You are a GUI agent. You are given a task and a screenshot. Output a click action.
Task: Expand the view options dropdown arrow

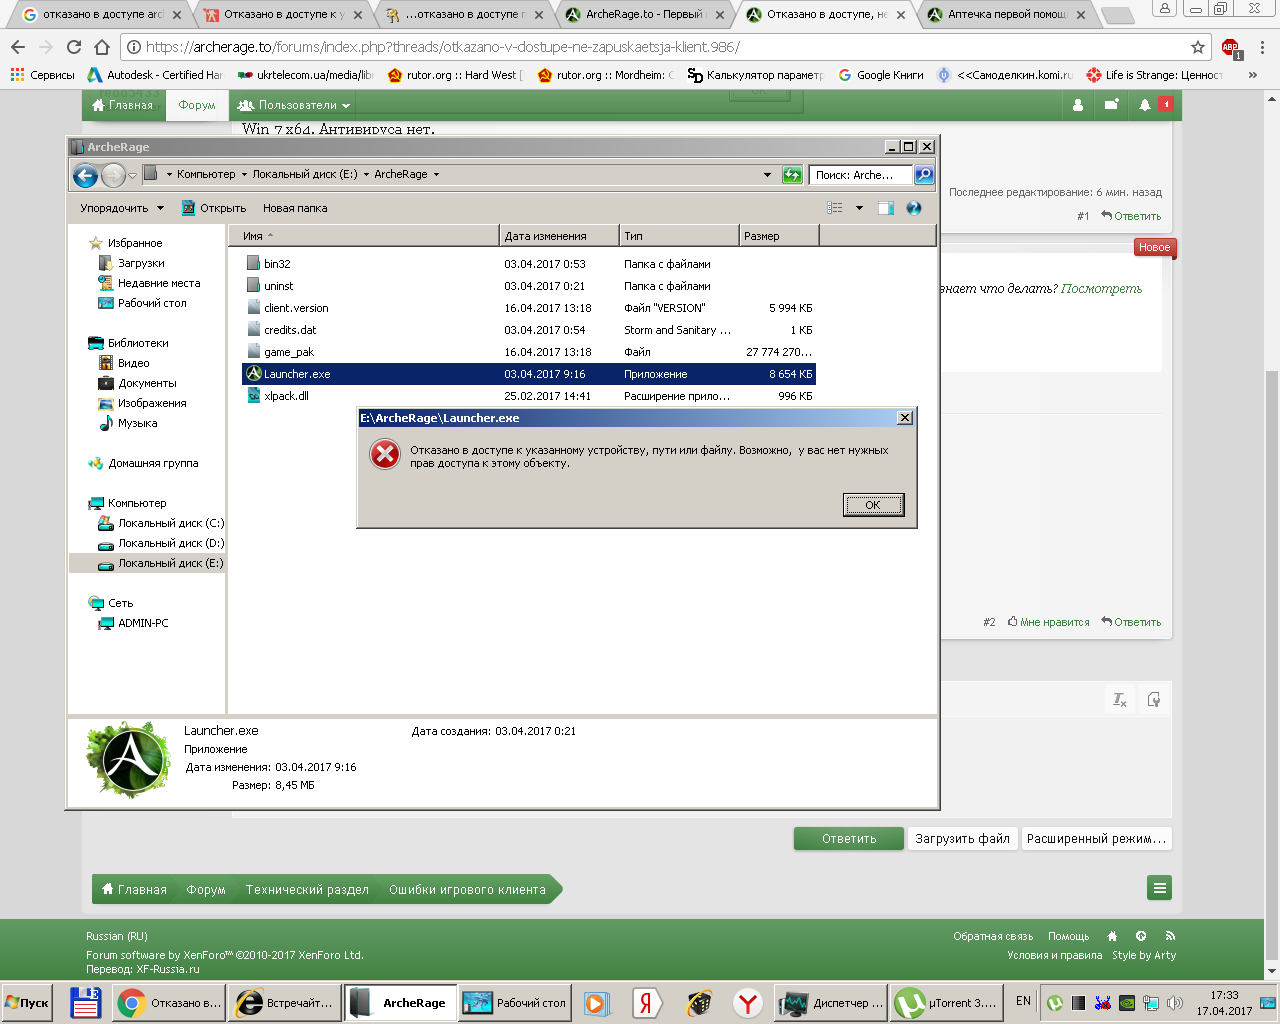(859, 208)
